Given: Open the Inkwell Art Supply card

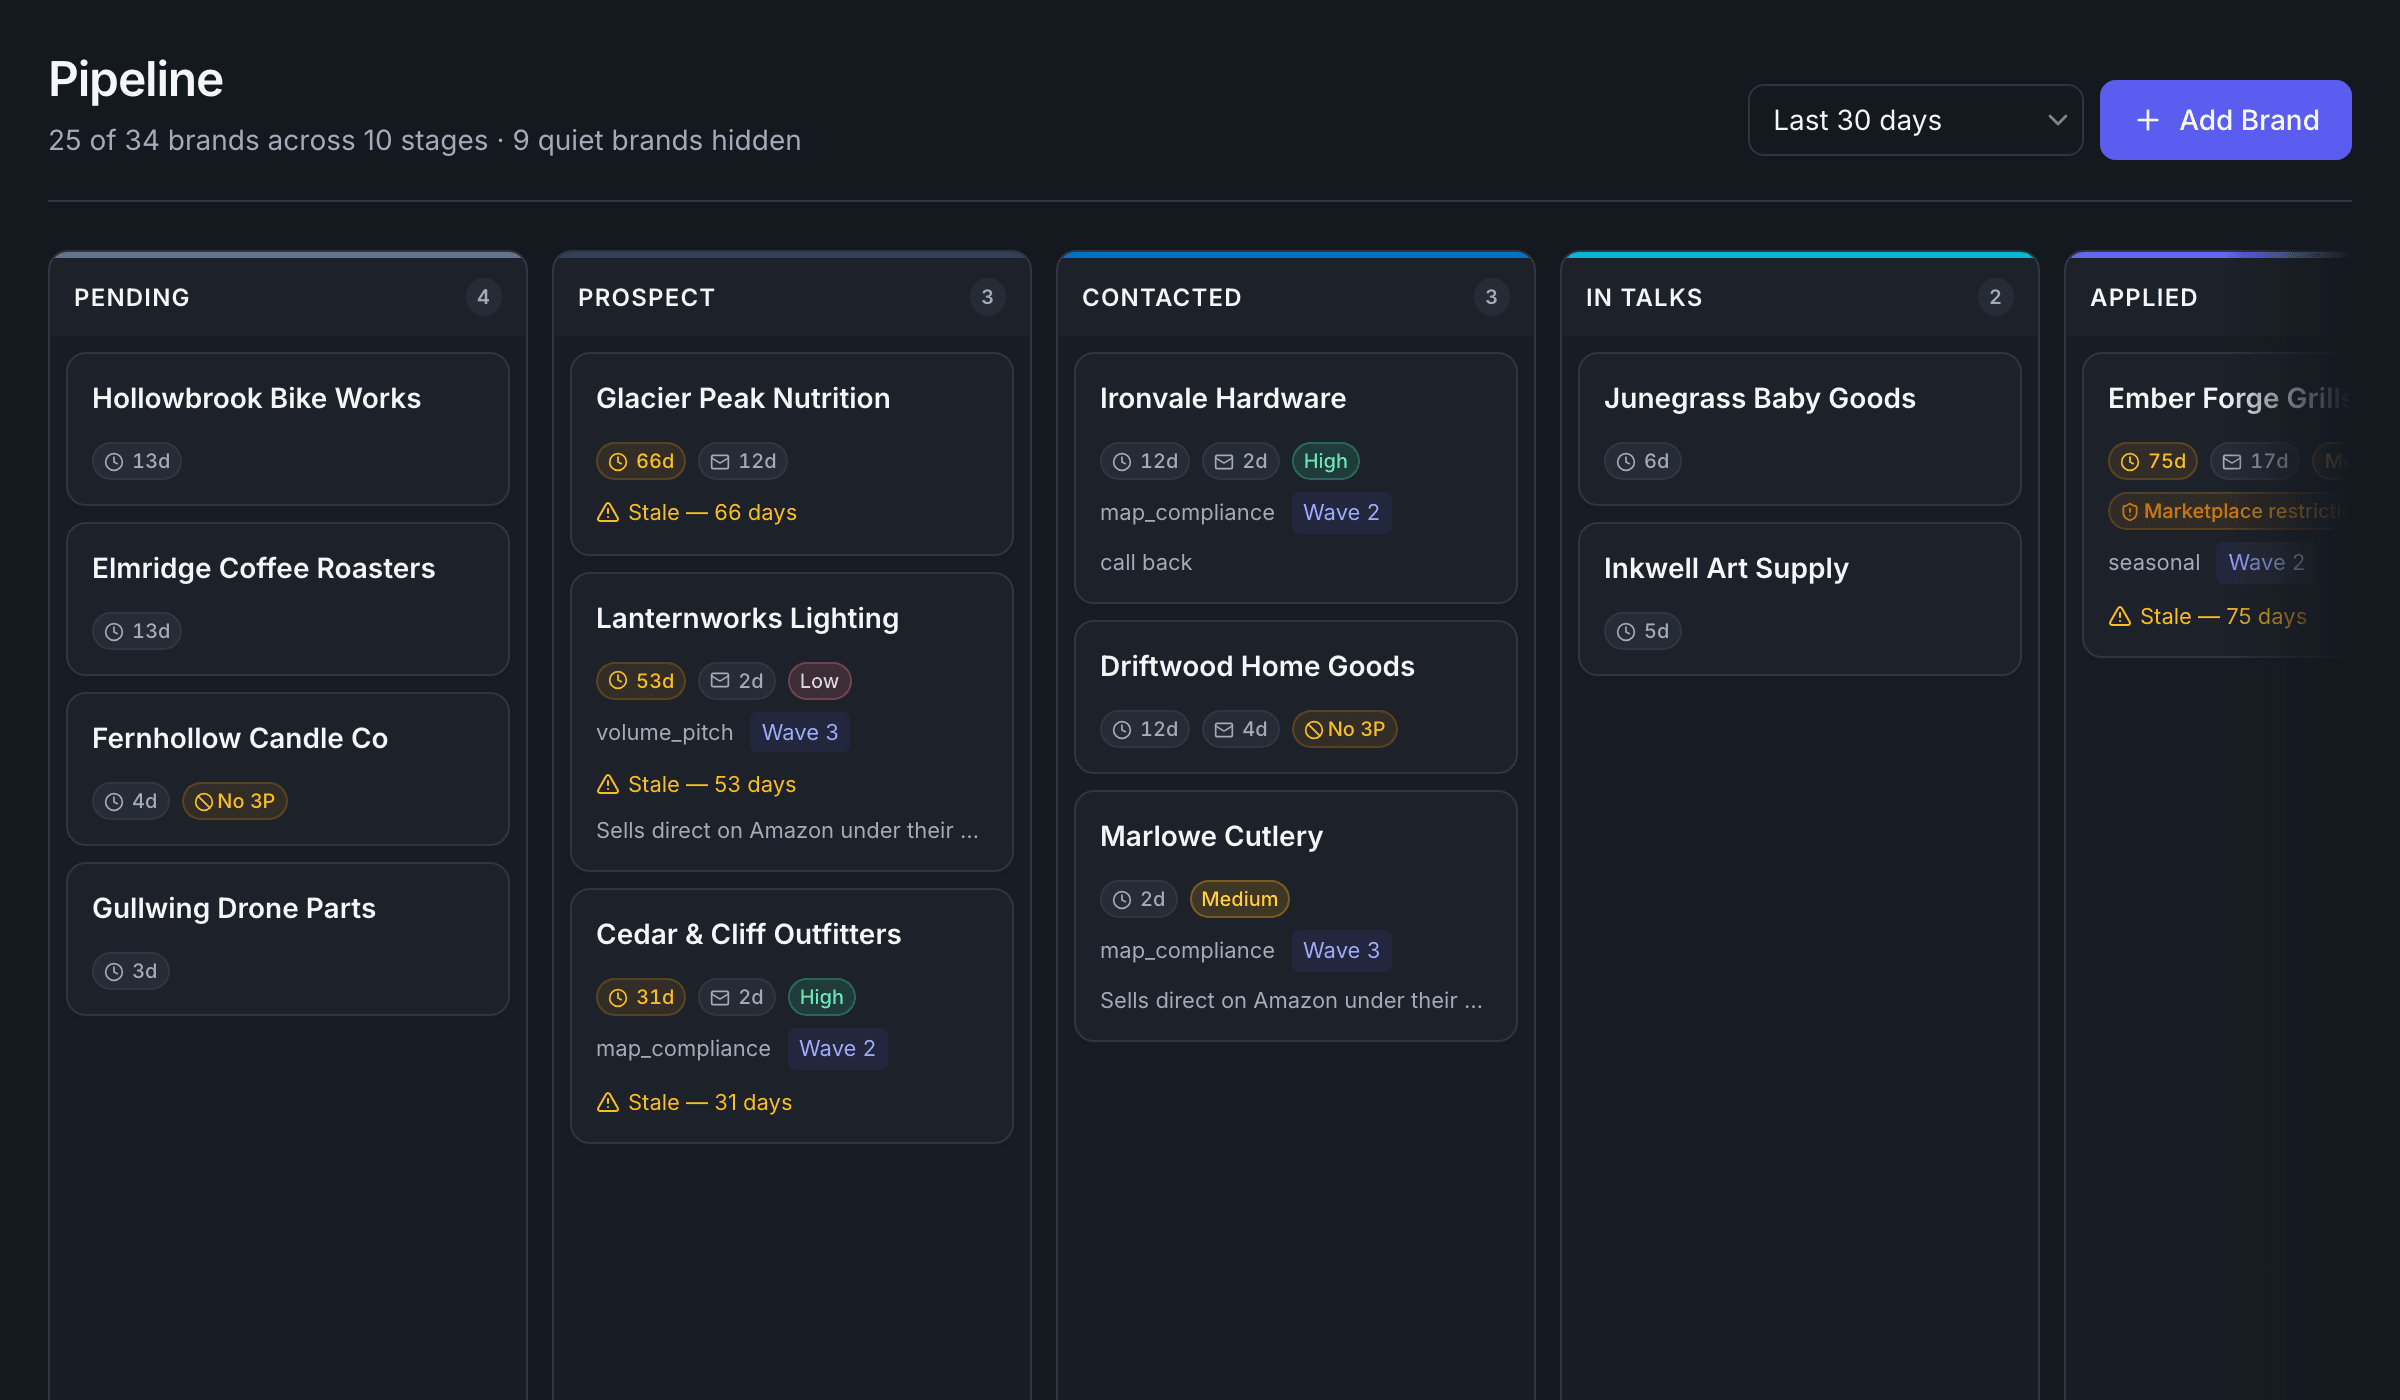Looking at the screenshot, I should pyautogui.click(x=1800, y=599).
